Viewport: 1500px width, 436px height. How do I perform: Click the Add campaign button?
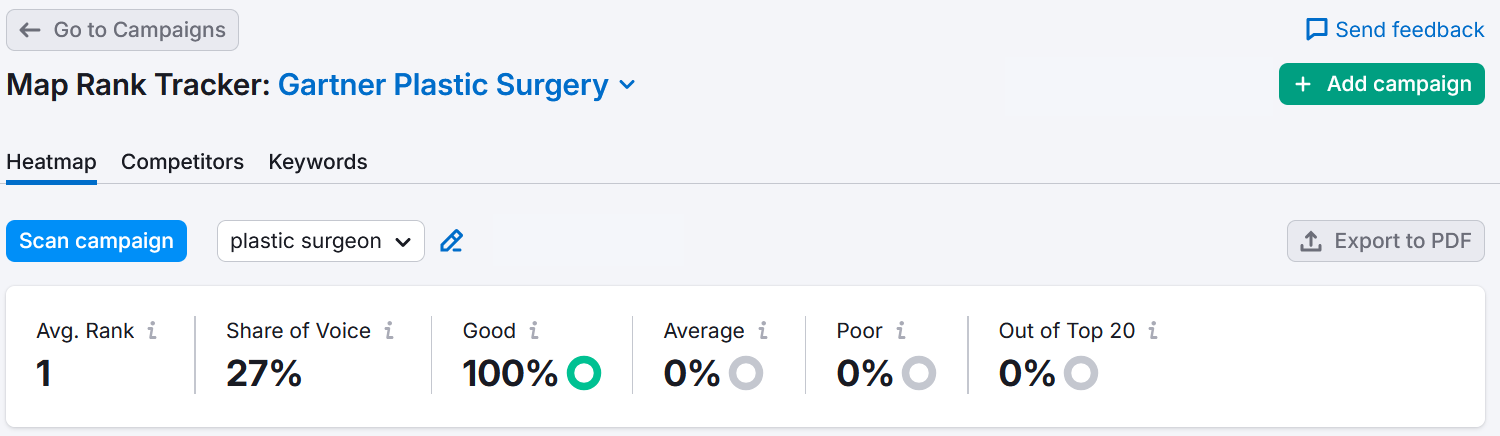click(1381, 85)
